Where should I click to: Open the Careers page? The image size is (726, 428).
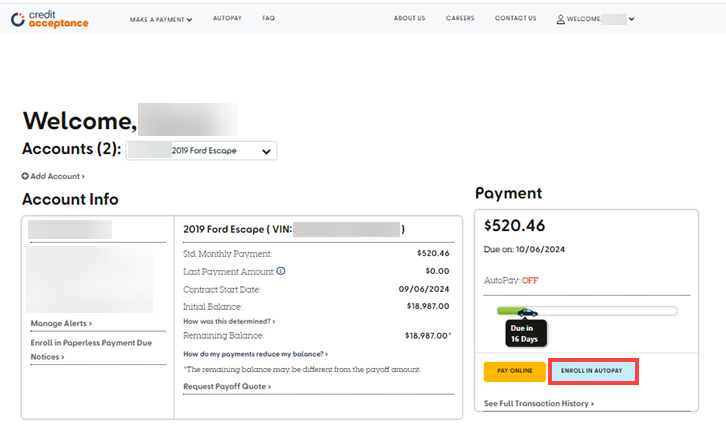[x=460, y=19]
